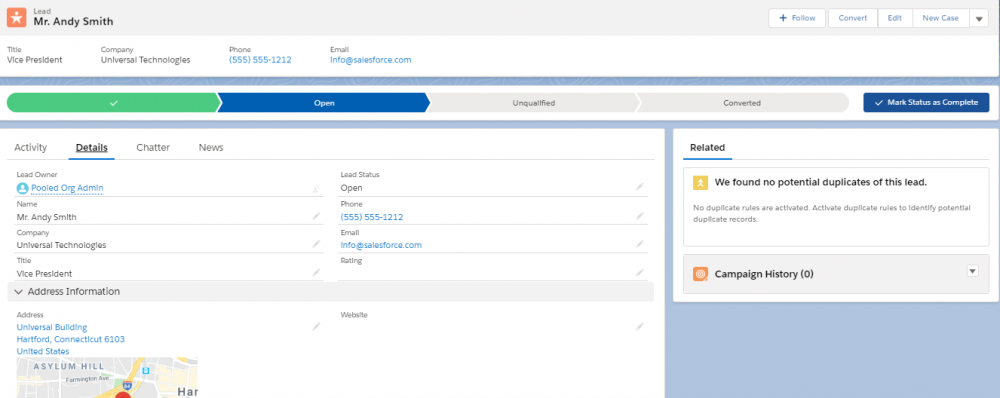This screenshot has height=398, width=1000.
Task: Edit the Title field pencil icon
Action: click(x=316, y=272)
